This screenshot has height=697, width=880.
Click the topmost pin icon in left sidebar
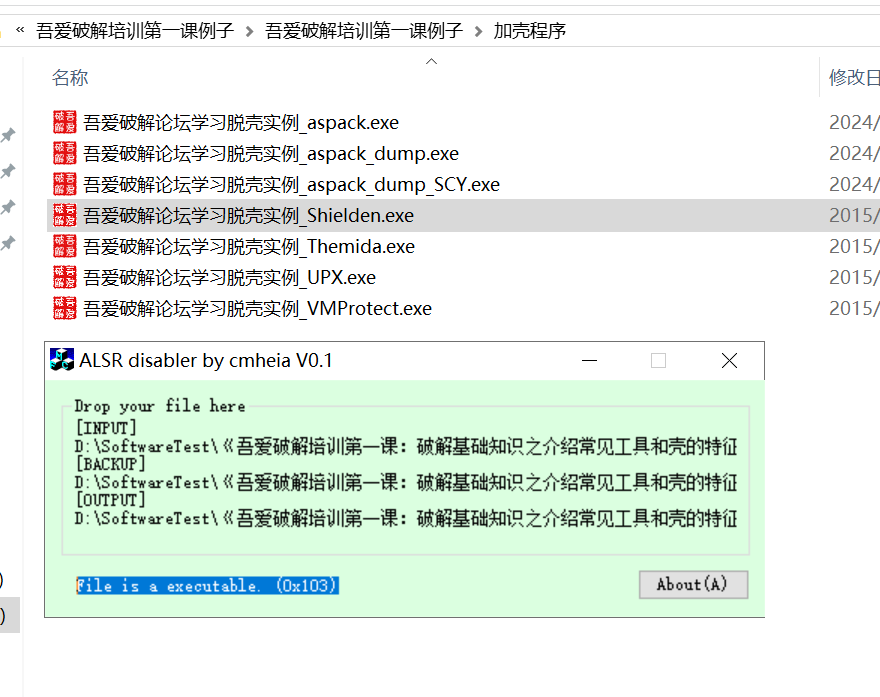point(8,135)
